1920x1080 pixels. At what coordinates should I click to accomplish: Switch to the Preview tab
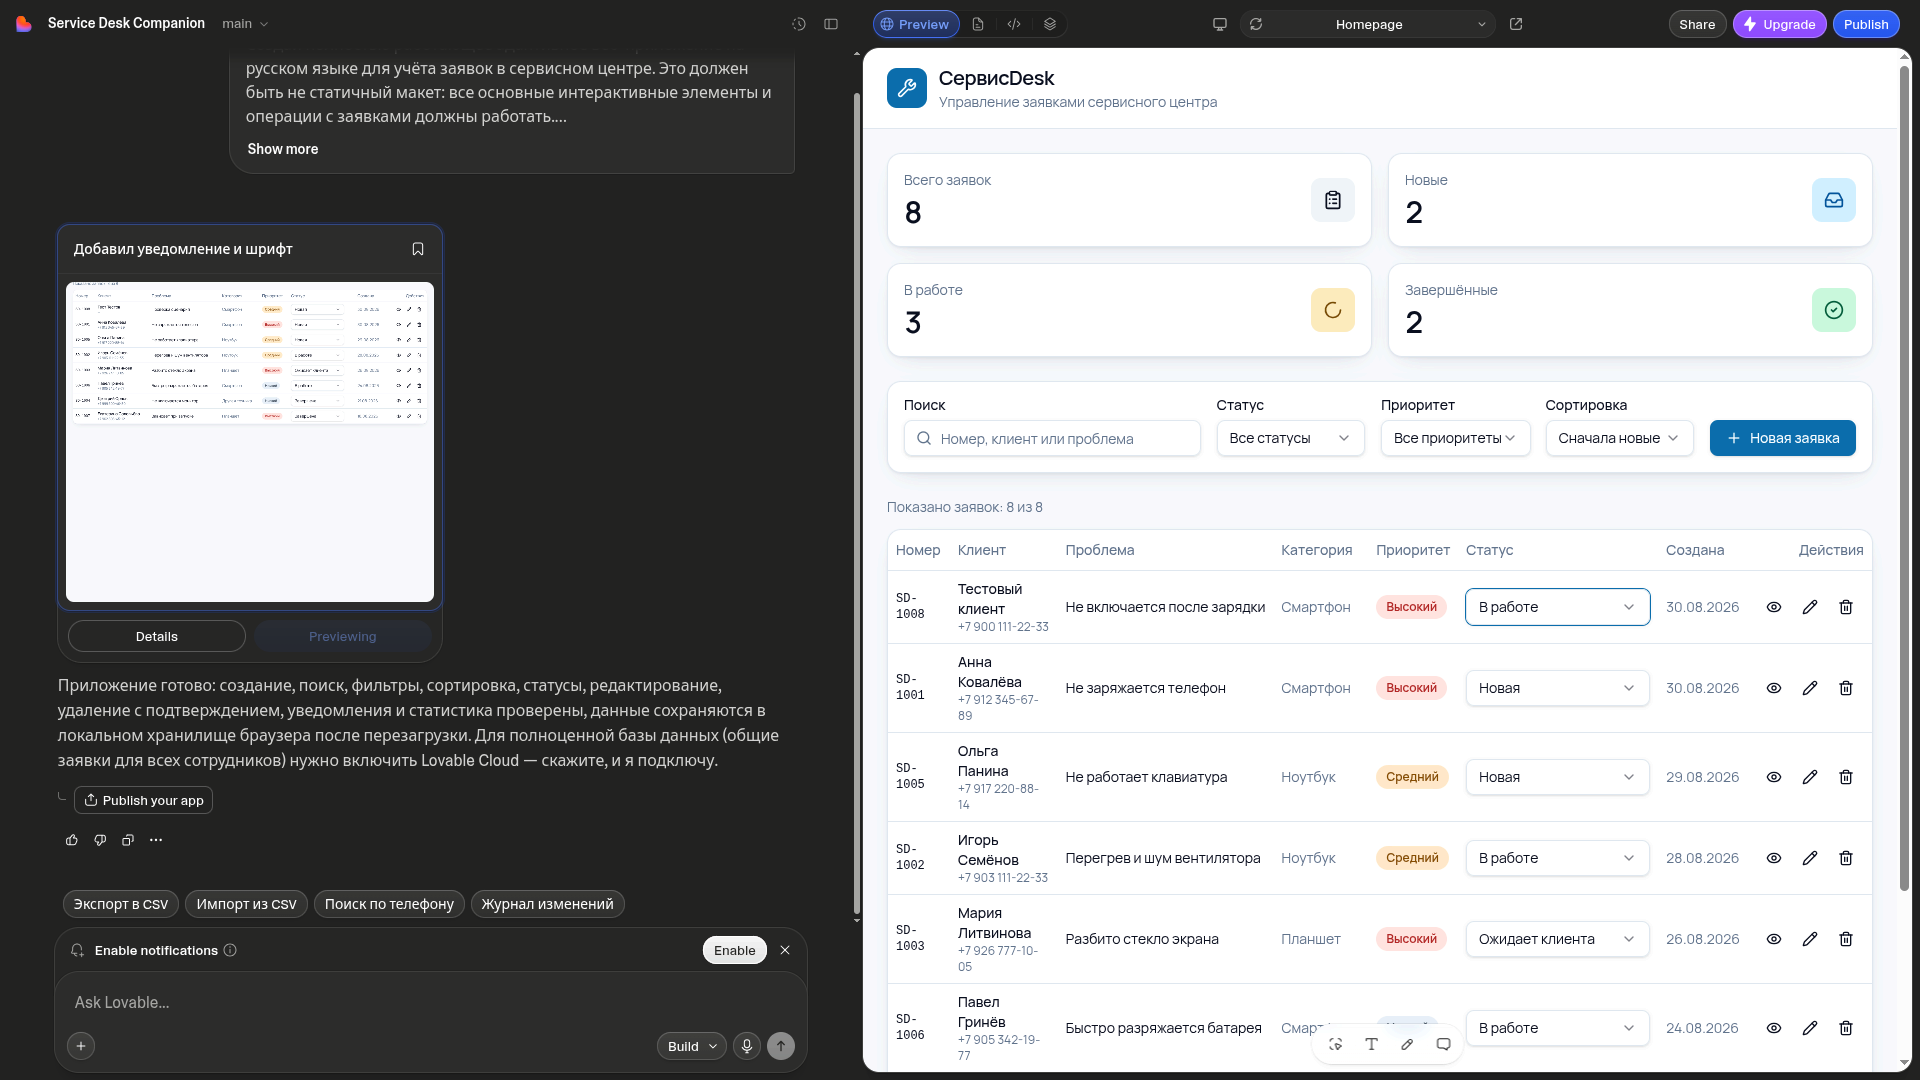[x=914, y=24]
